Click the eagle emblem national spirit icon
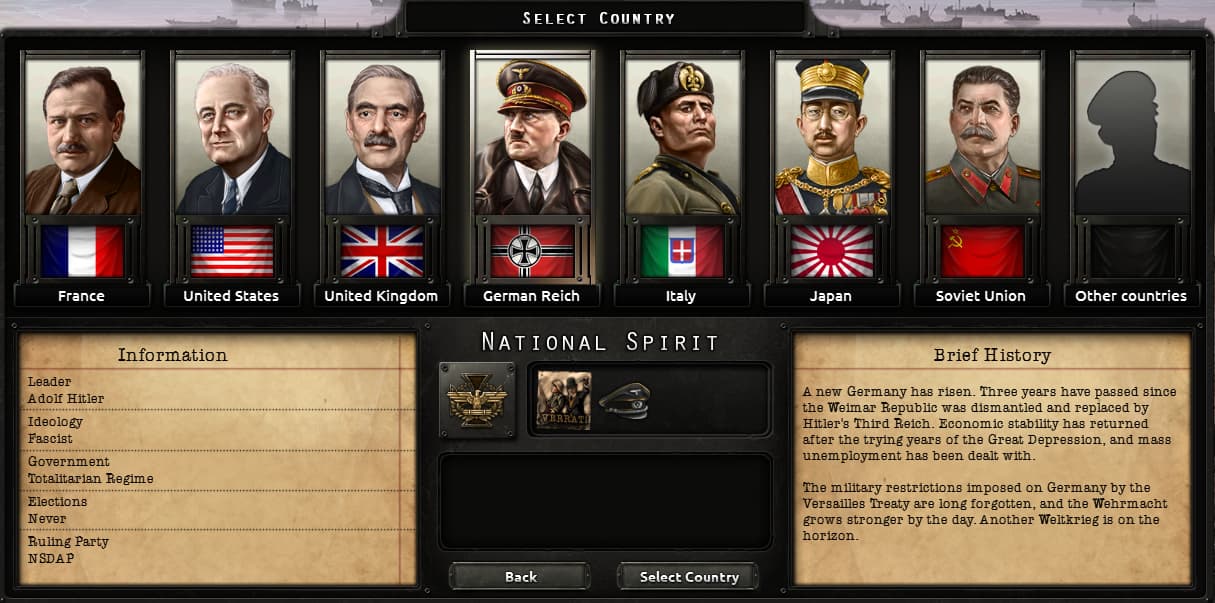This screenshot has width=1215, height=603. [x=477, y=400]
